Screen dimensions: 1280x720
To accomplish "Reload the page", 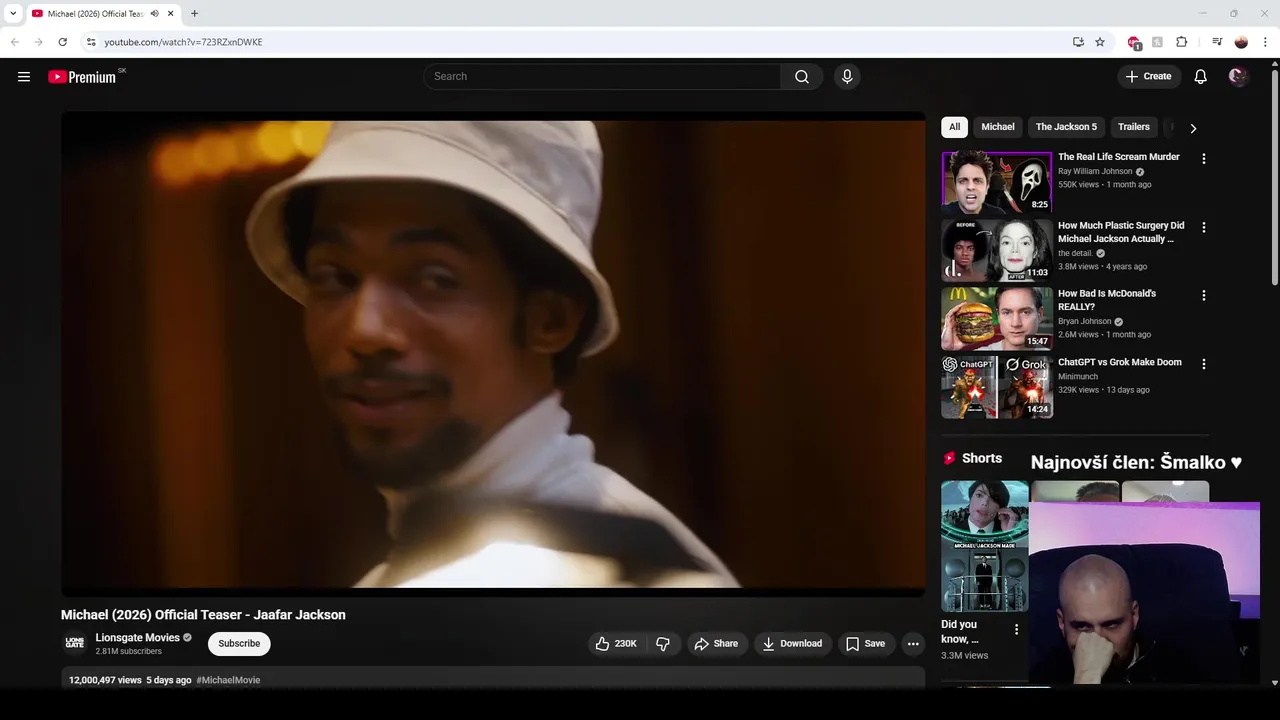I will (x=62, y=42).
